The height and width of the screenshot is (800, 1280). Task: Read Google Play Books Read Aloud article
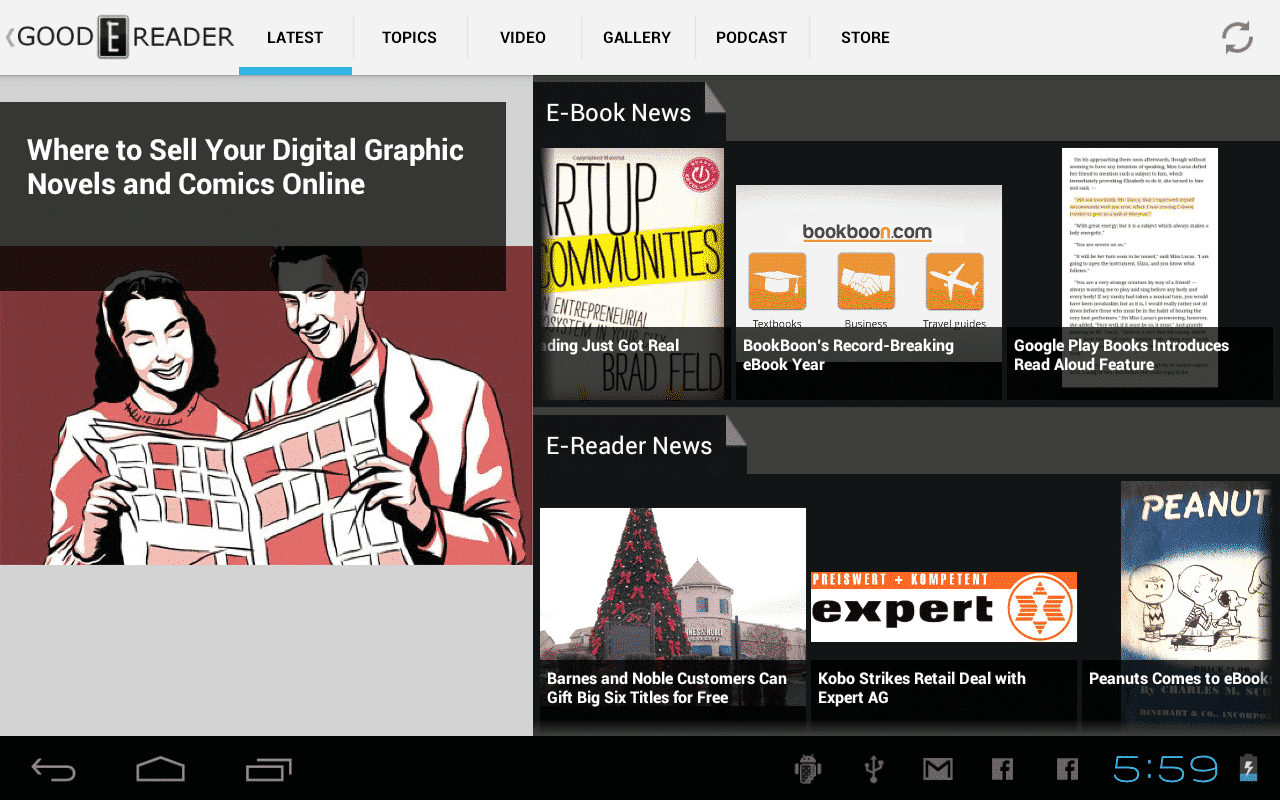pos(1121,355)
